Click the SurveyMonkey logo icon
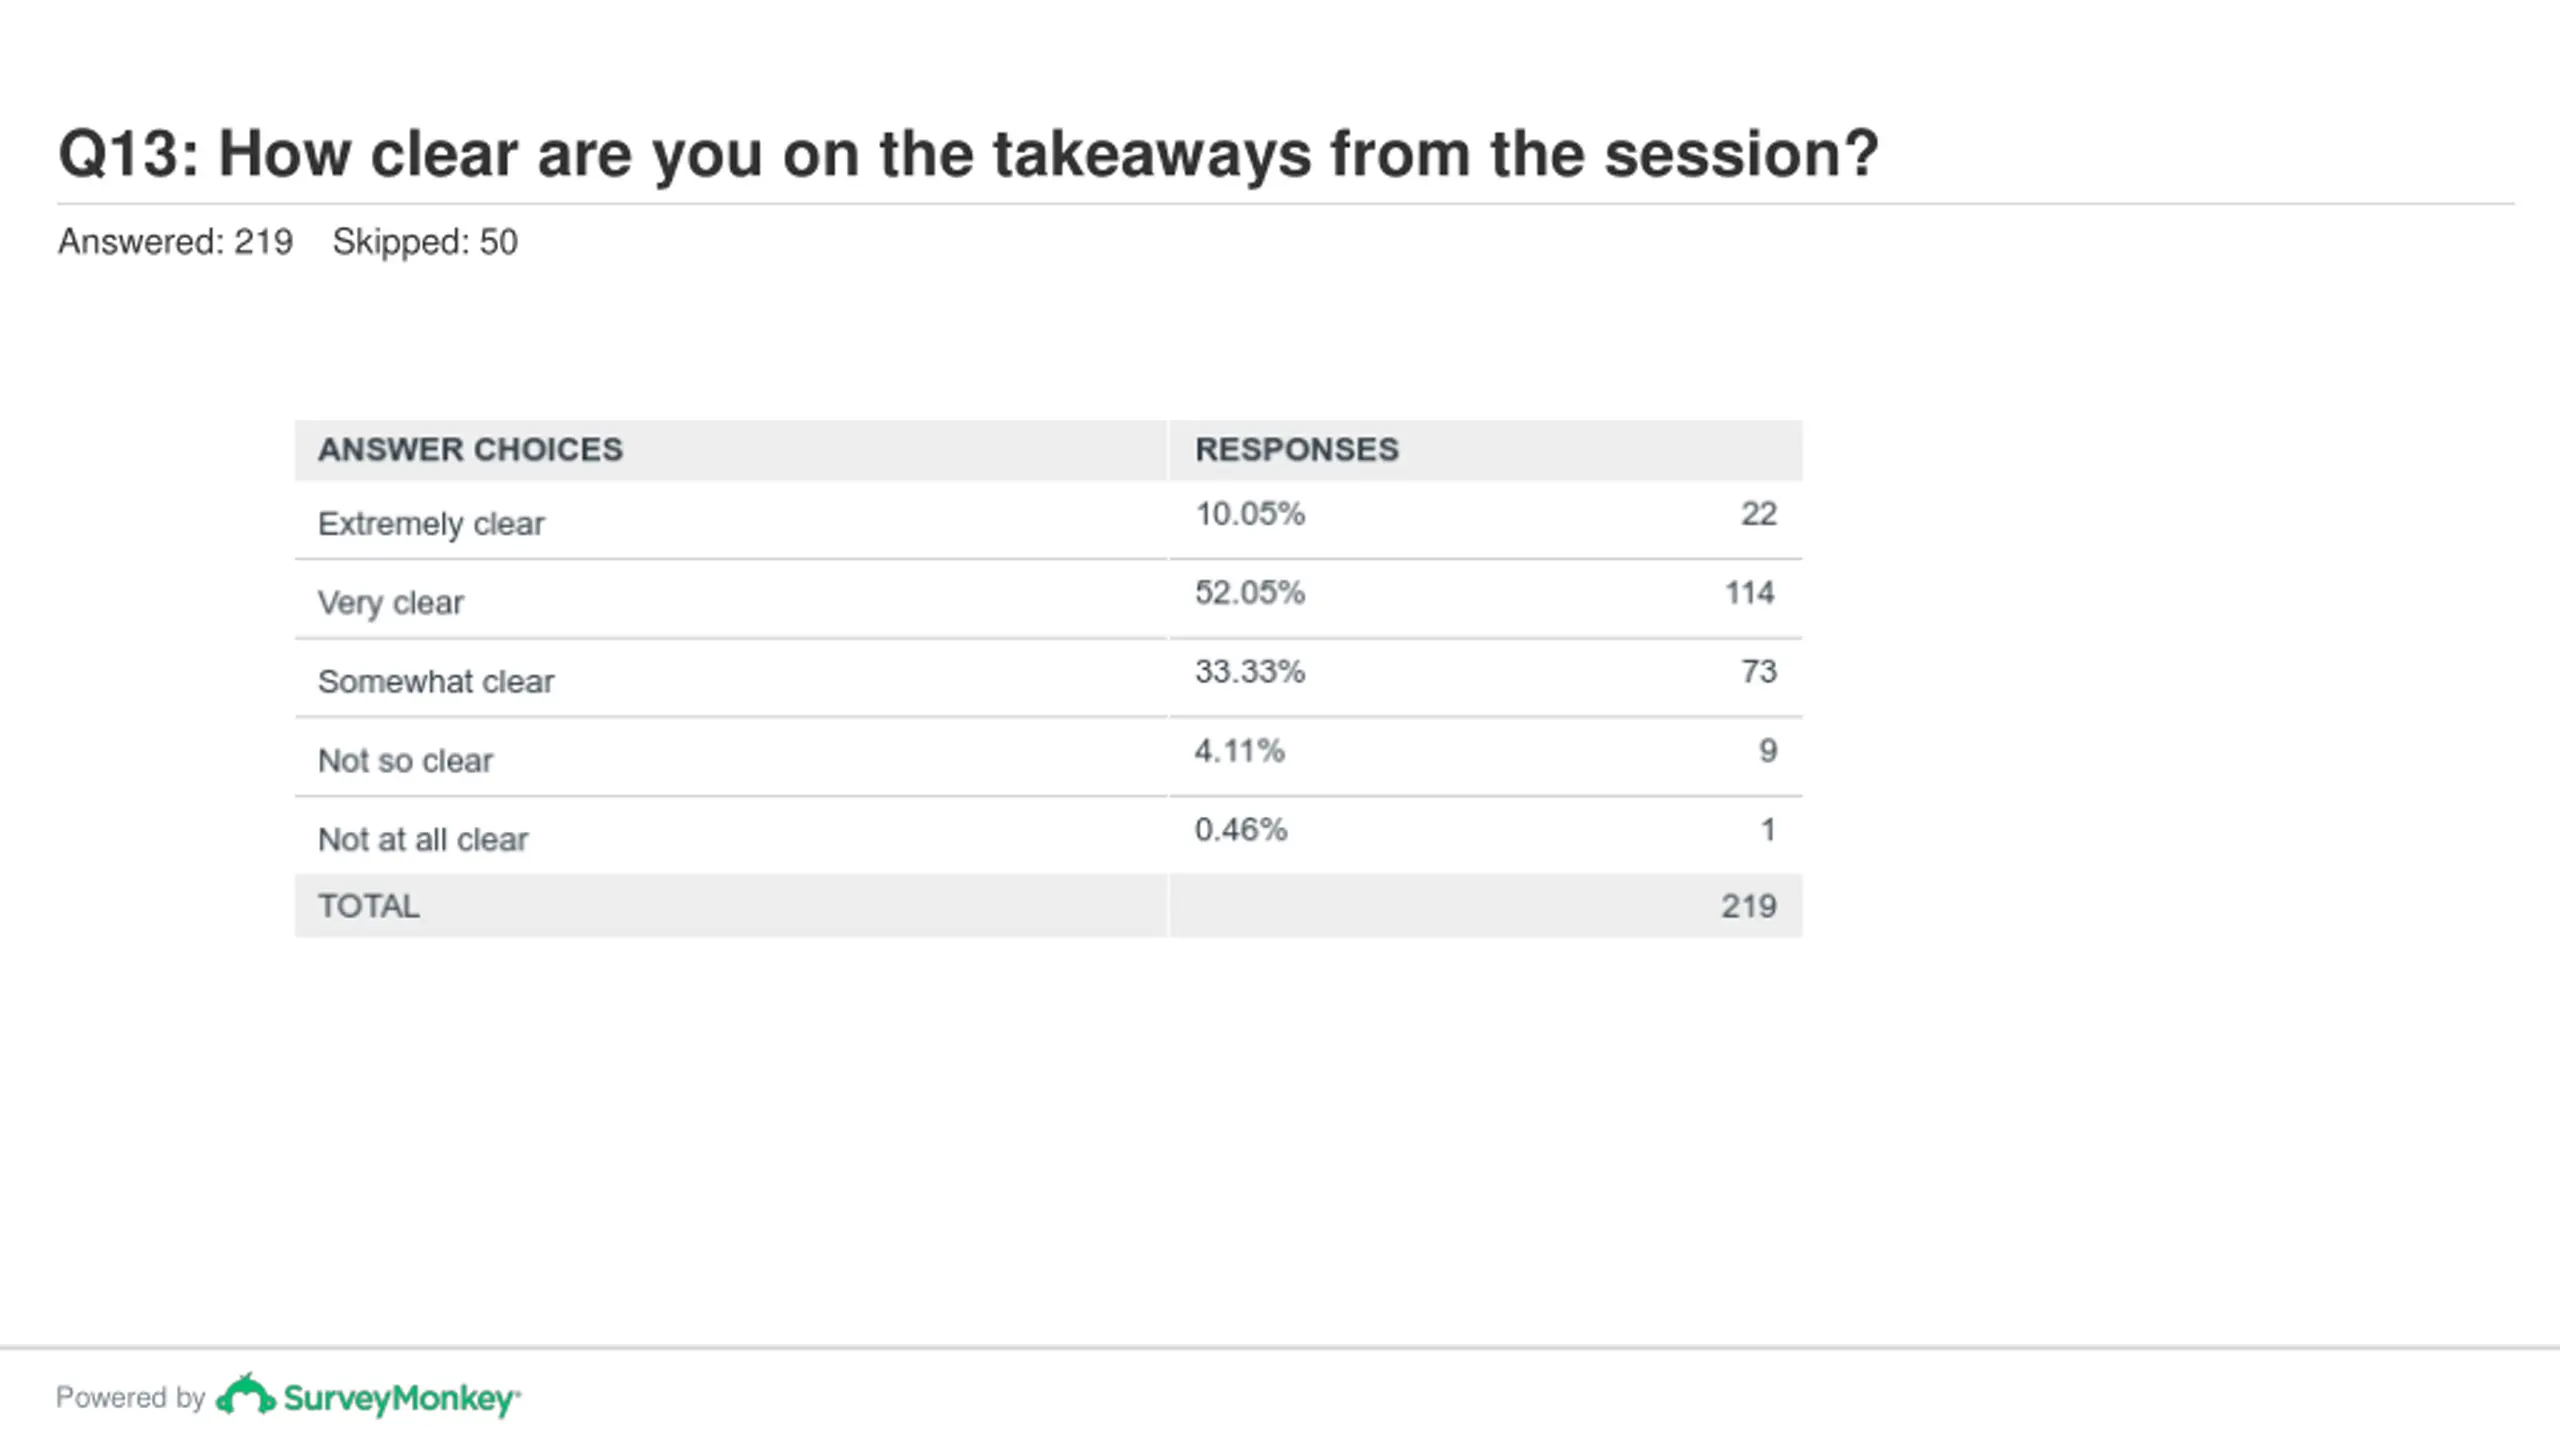This screenshot has height=1440, width=2560. [x=245, y=1395]
